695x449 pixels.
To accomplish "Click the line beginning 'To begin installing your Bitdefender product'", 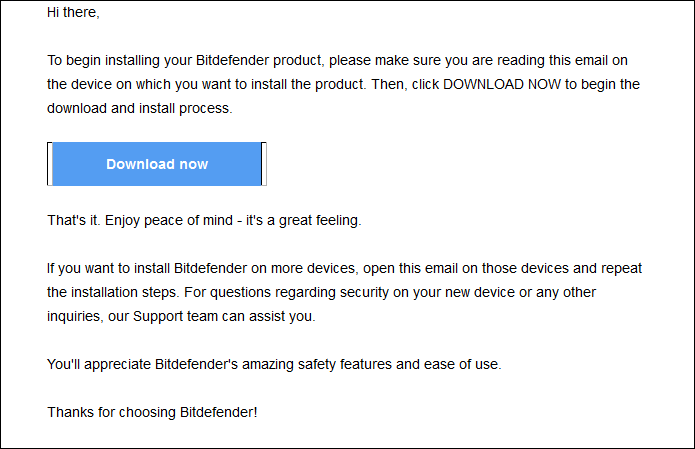I will 337,60.
